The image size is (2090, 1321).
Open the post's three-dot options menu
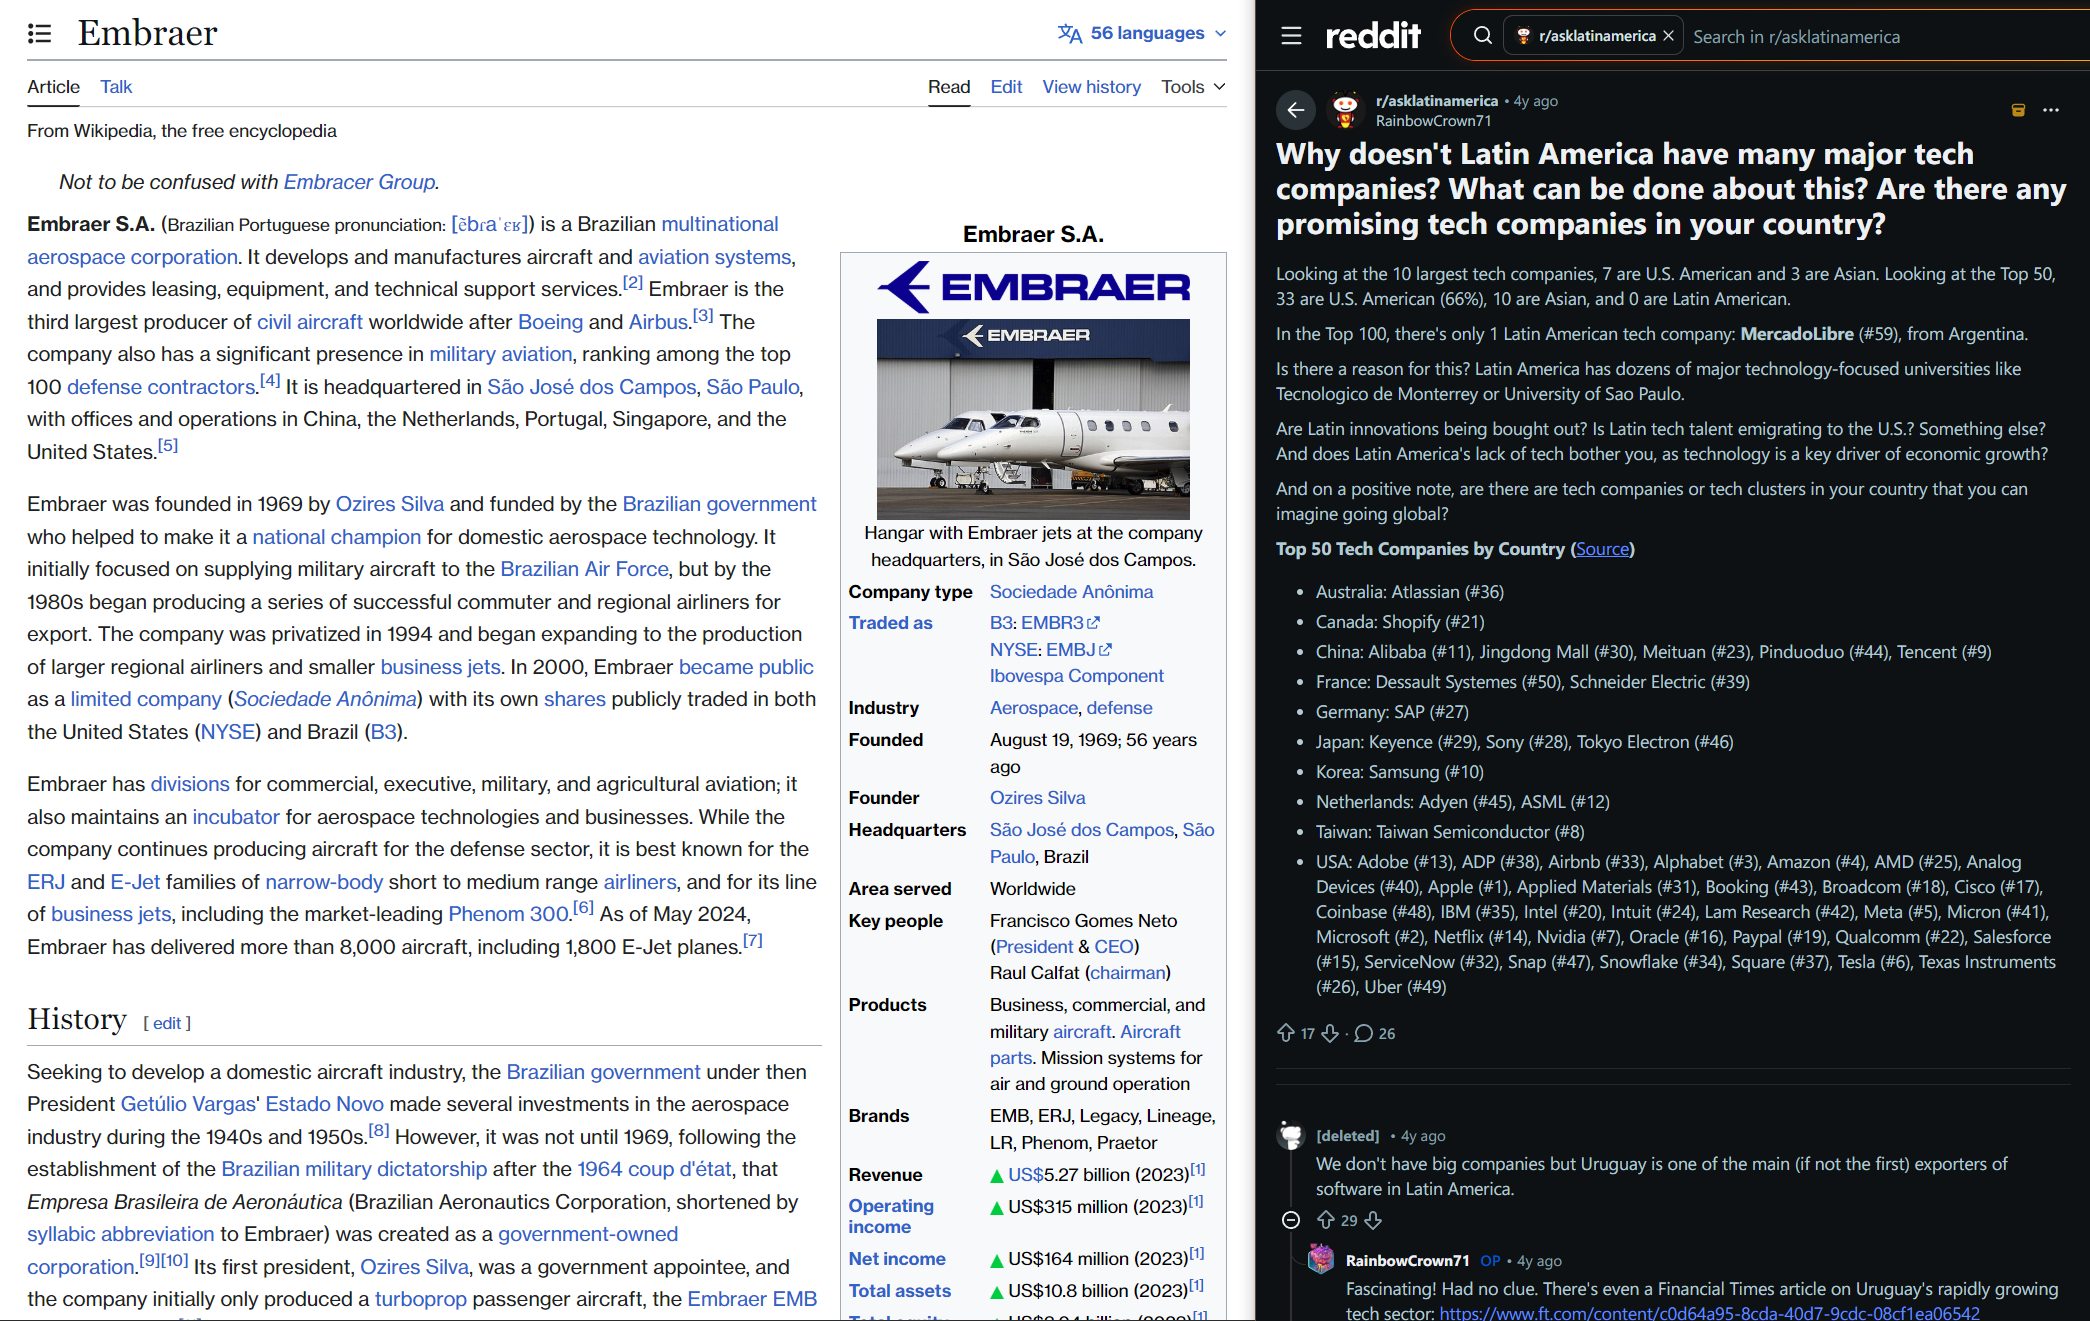pyautogui.click(x=2051, y=110)
